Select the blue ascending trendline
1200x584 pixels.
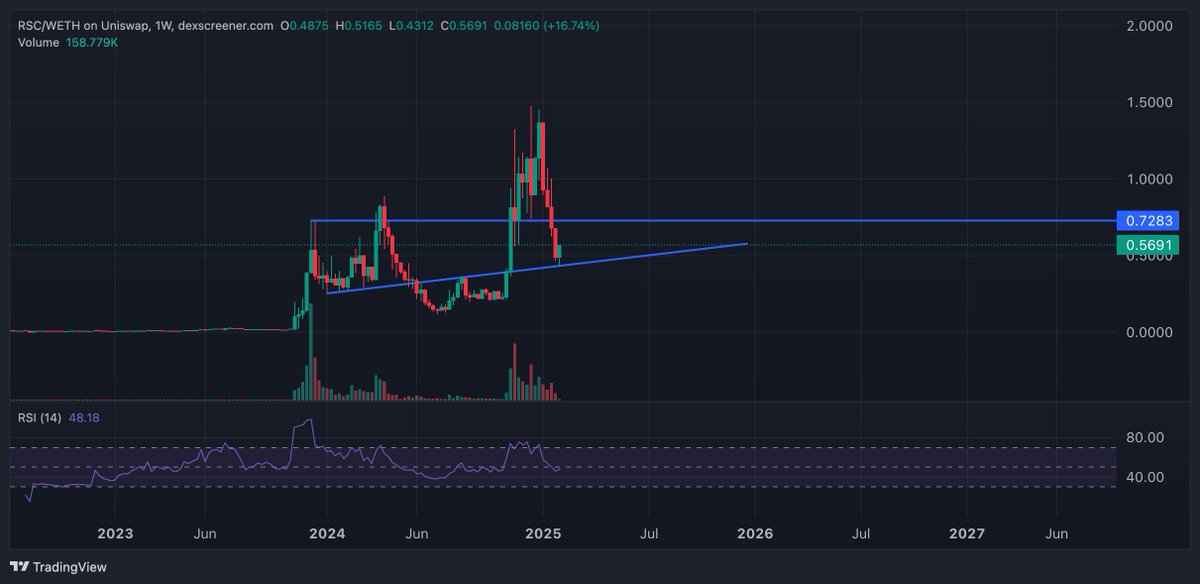537,268
